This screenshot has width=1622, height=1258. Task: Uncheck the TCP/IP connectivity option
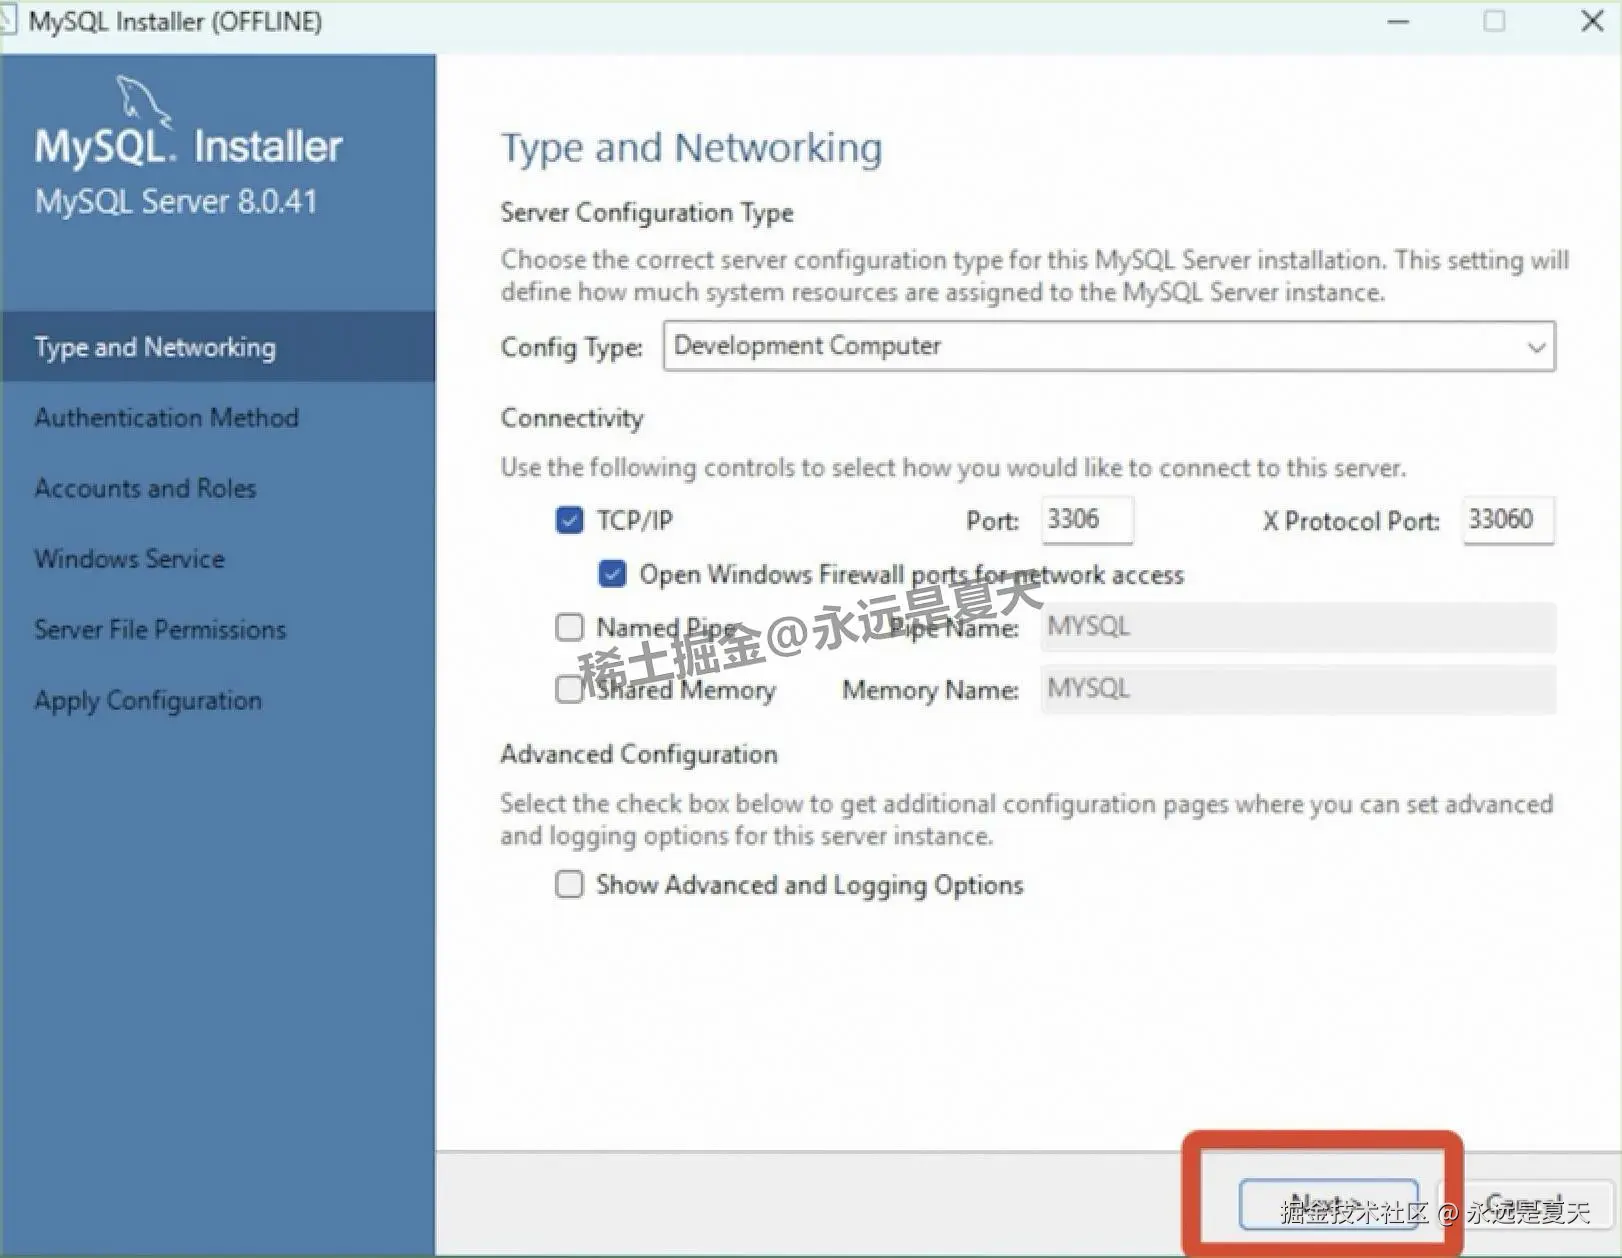[x=569, y=520]
